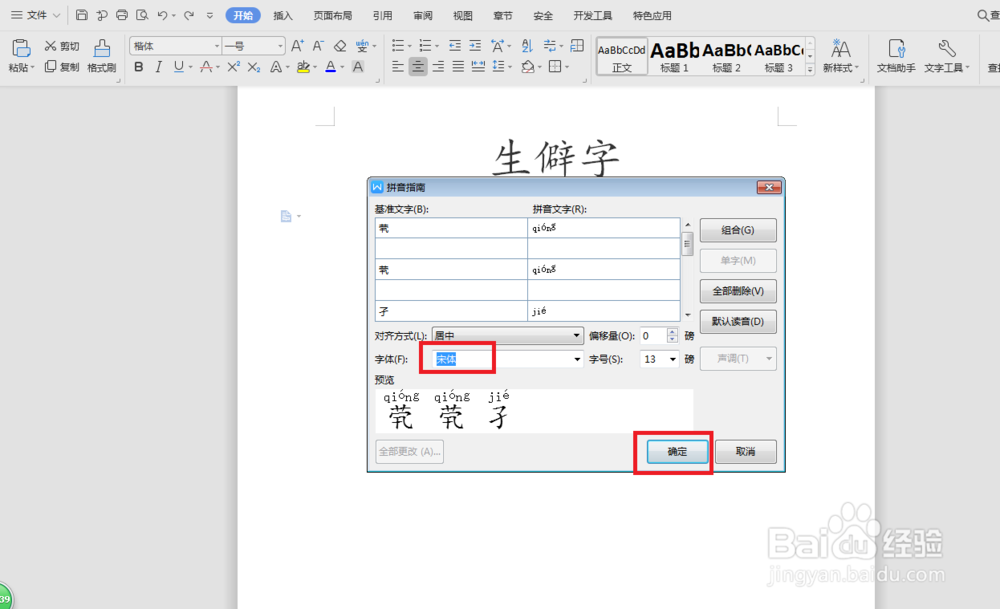Open the Phonetic Guide (拼音) icon

[x=363, y=45]
